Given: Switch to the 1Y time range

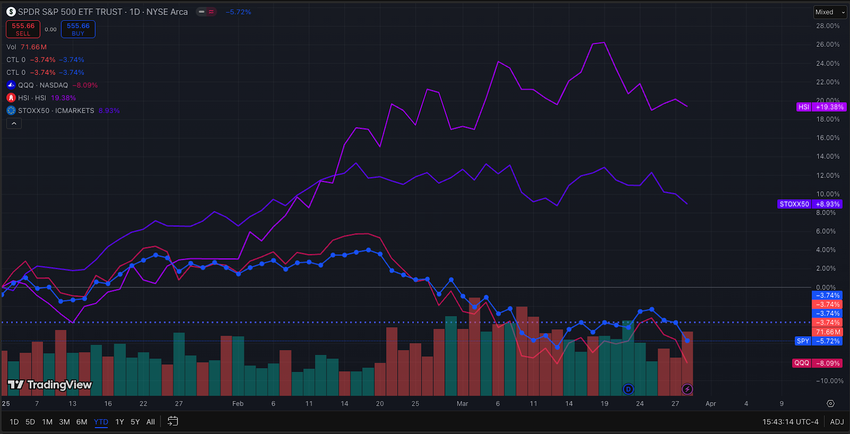Looking at the screenshot, I should tap(120, 422).
